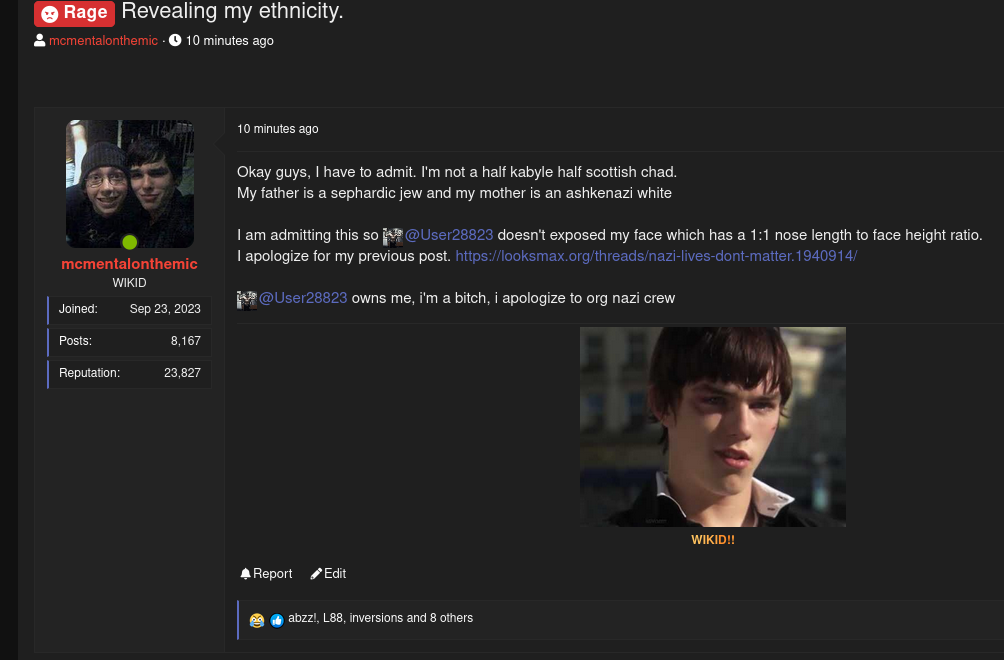Click small avatar before second User28823 mention
This screenshot has width=1004, height=660.
[247, 300]
